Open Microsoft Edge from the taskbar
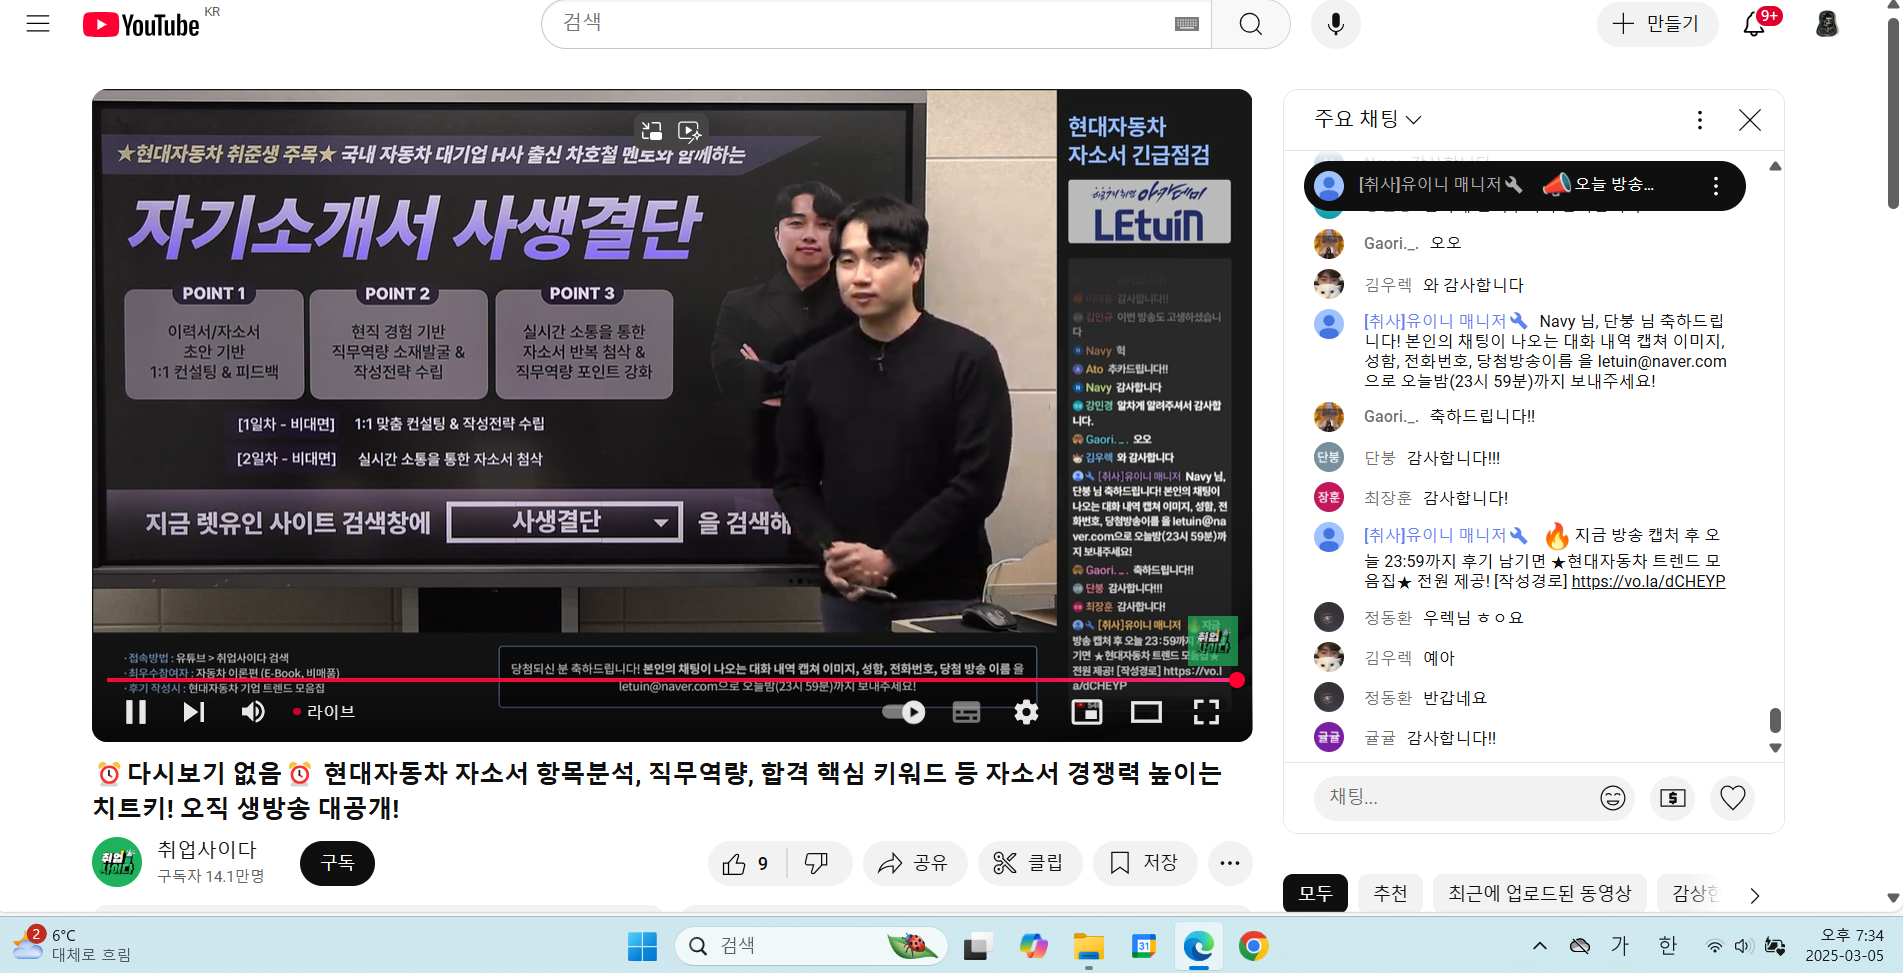The height and width of the screenshot is (973, 1903). [1198, 946]
